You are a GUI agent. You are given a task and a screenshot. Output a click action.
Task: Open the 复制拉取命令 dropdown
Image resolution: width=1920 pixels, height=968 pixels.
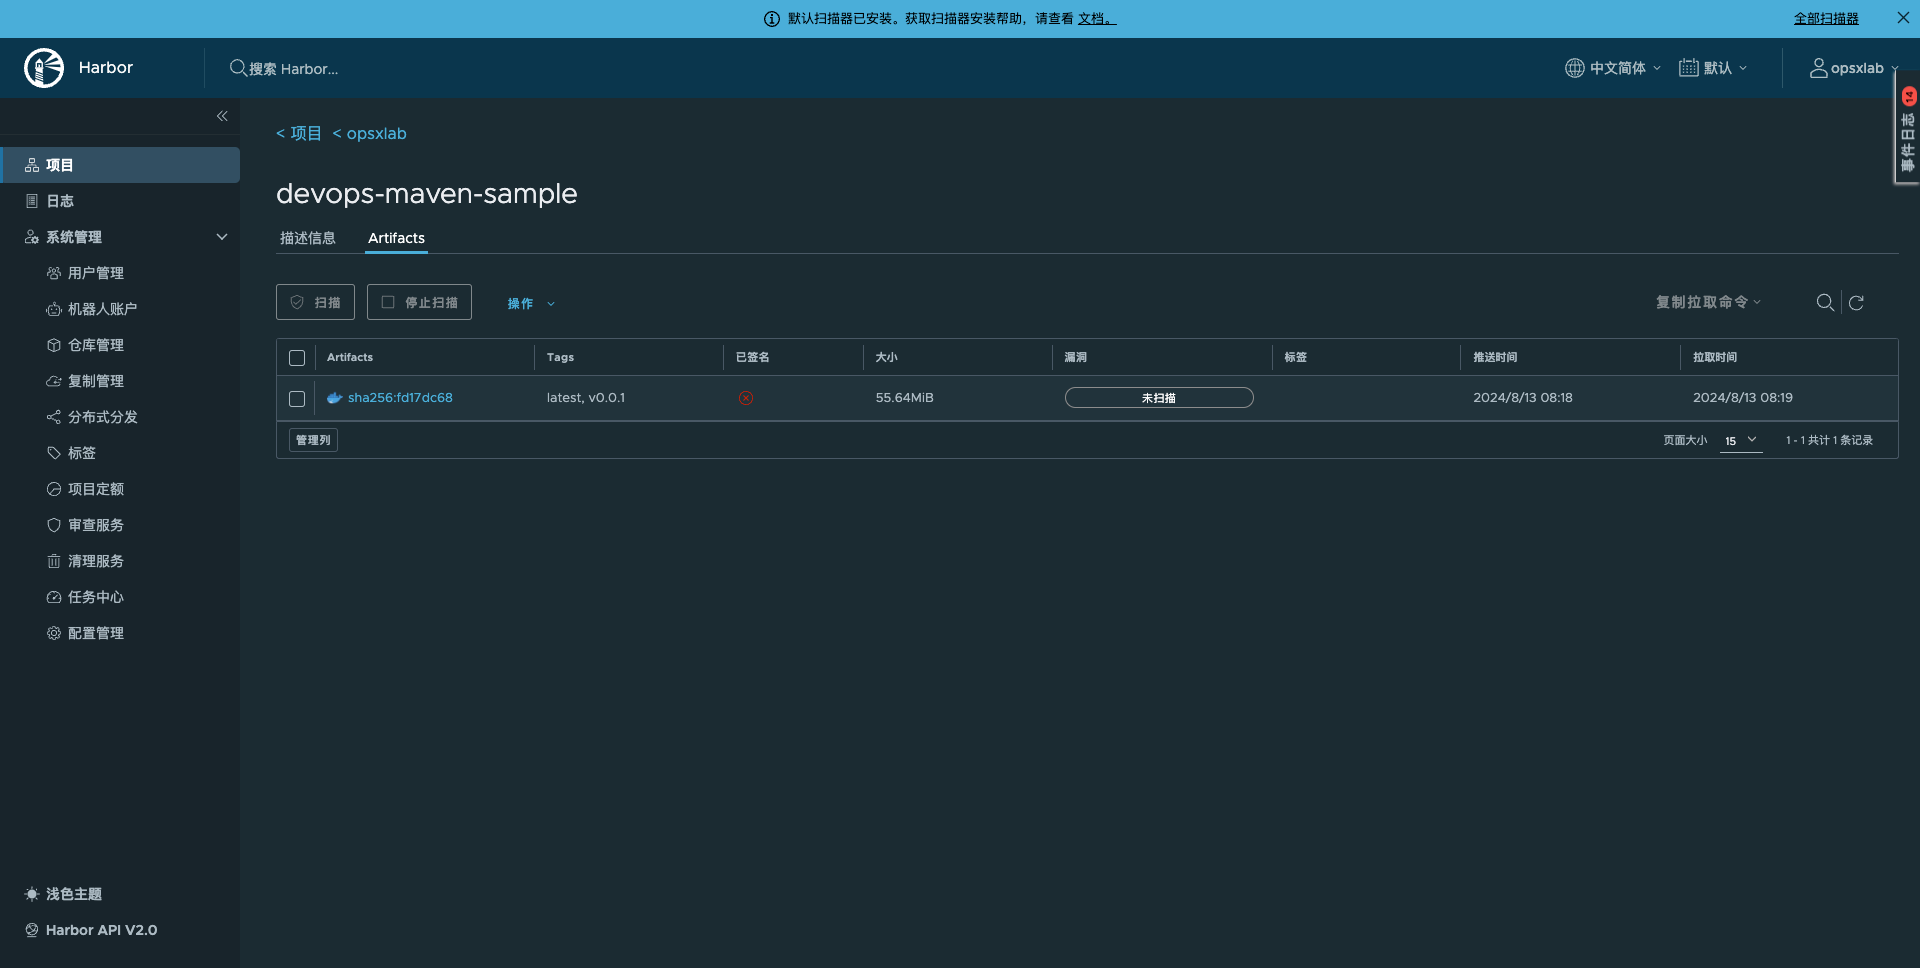[1708, 302]
